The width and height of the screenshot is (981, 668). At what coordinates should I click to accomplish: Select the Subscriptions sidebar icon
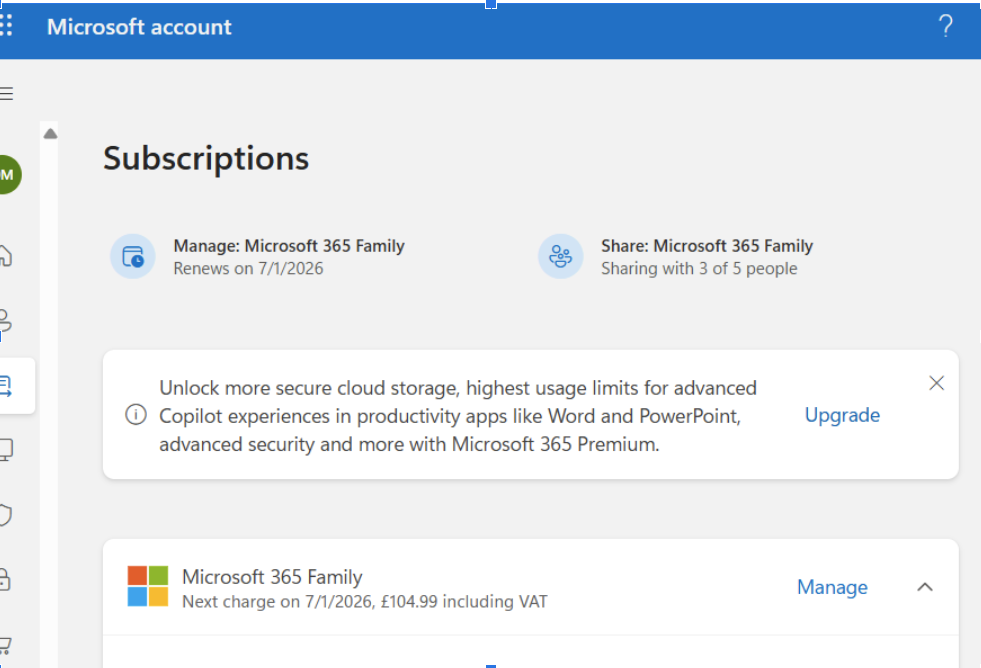(x=8, y=386)
